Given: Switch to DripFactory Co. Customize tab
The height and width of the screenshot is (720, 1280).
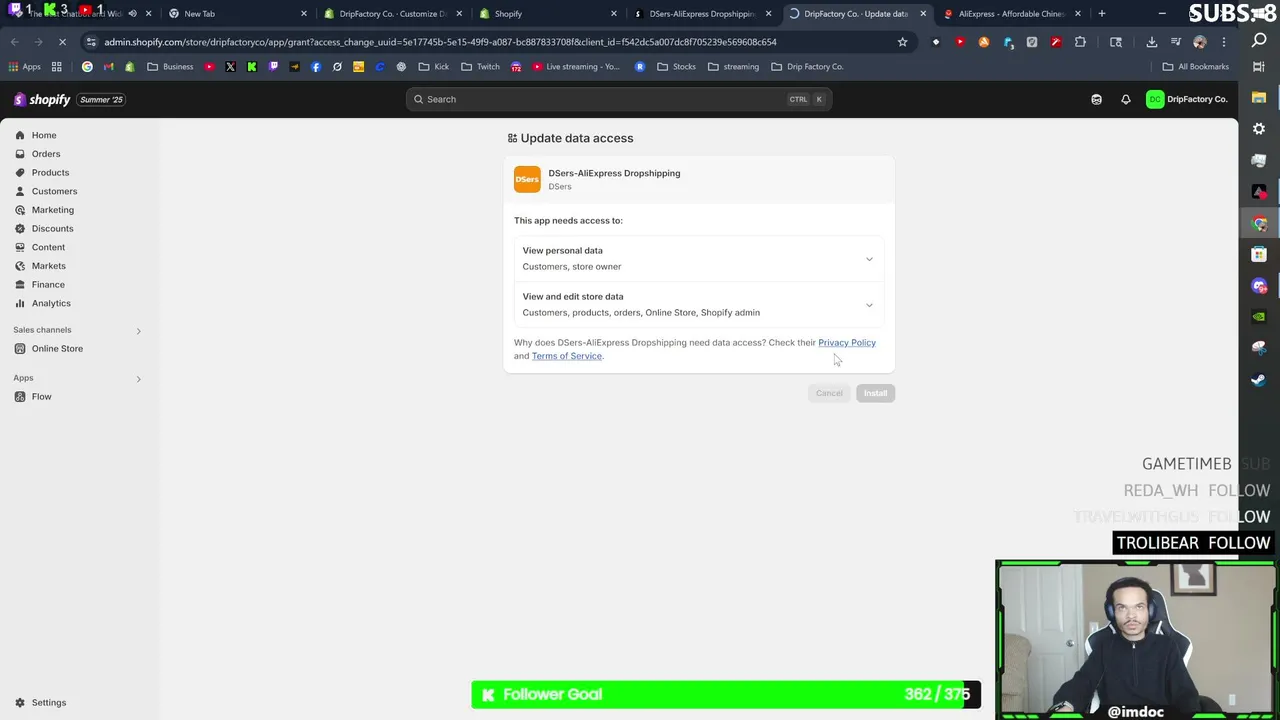Looking at the screenshot, I should pyautogui.click(x=392, y=14).
